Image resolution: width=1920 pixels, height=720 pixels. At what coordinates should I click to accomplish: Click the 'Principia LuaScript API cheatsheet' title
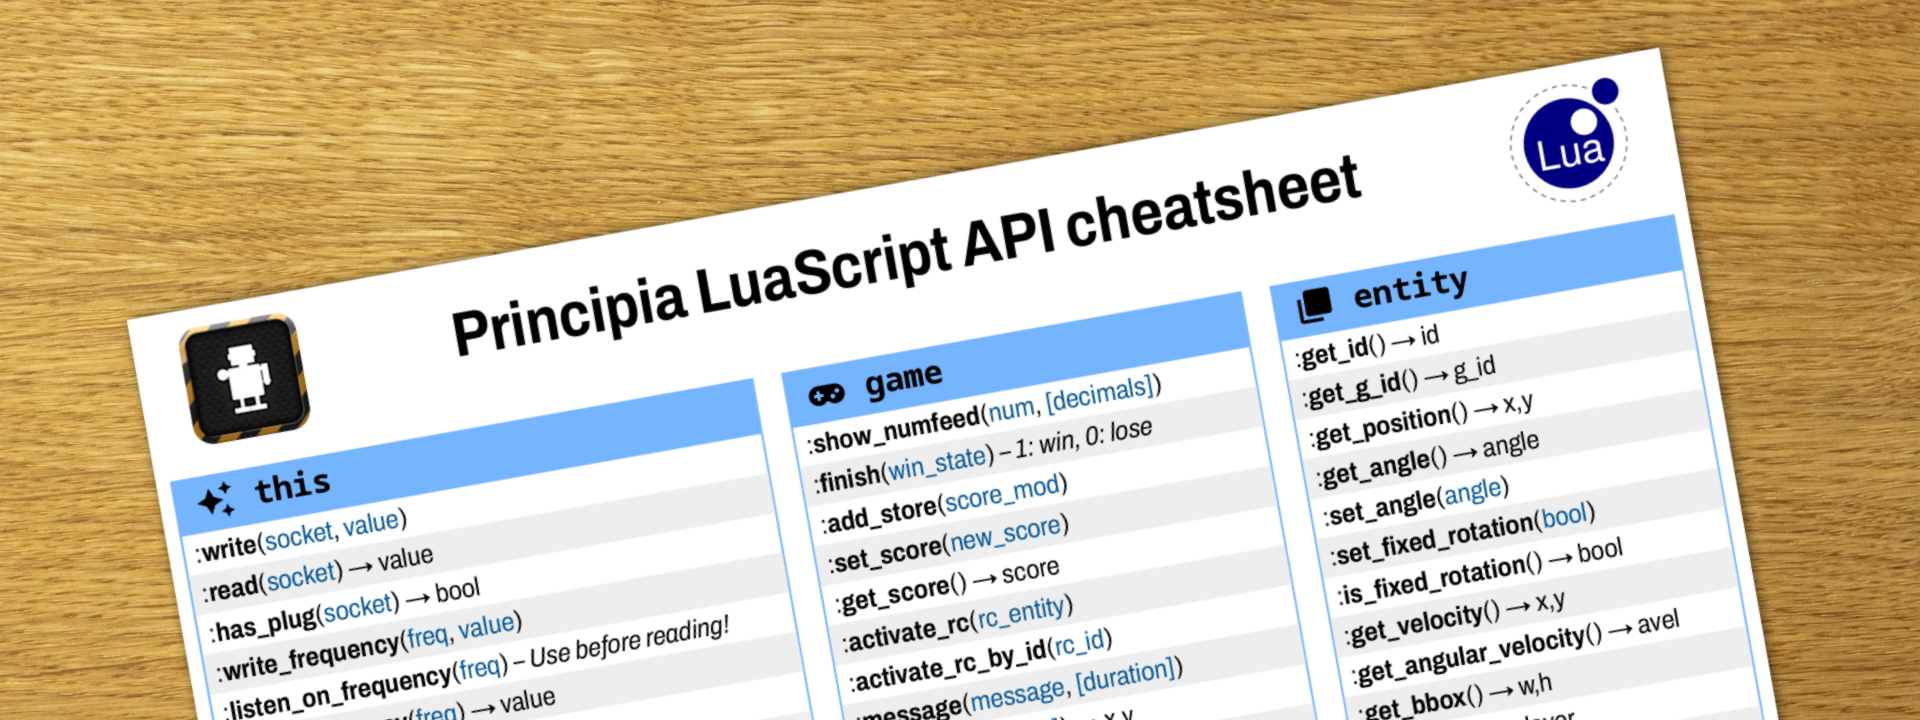[906, 257]
